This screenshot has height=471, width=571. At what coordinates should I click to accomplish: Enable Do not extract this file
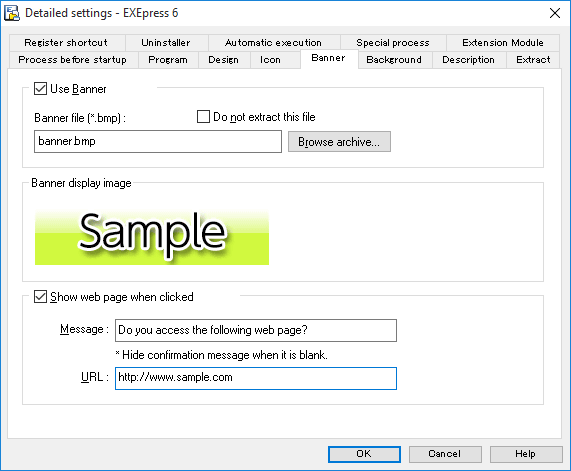203,117
